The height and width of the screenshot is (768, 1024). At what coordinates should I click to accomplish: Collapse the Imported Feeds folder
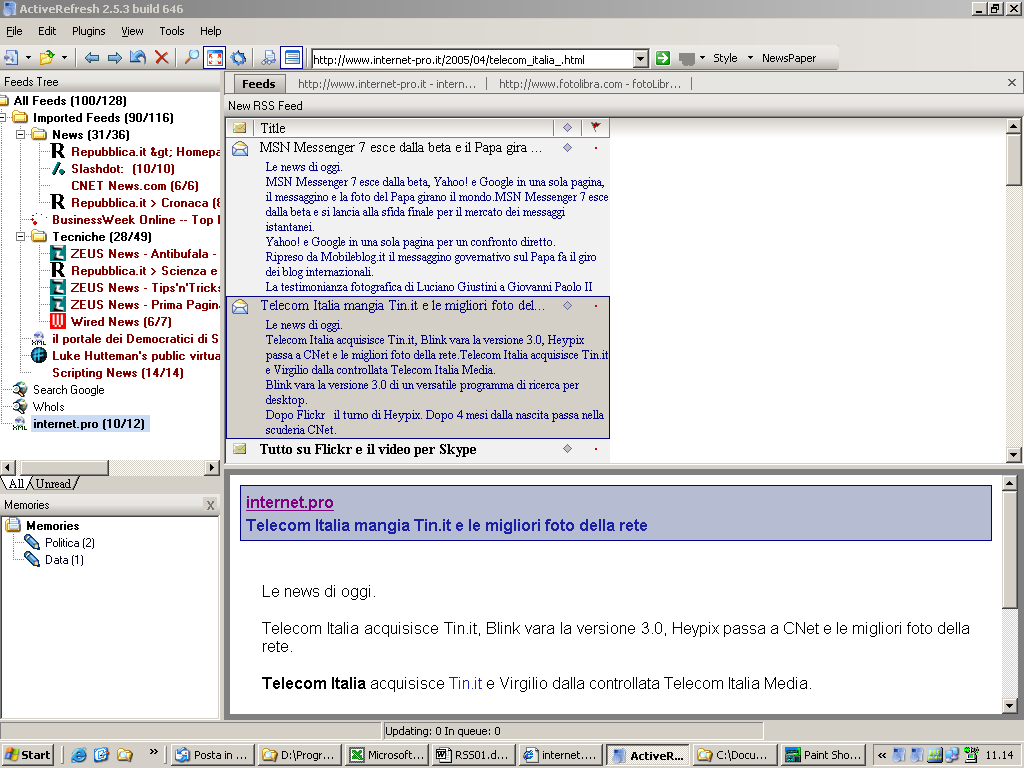click(x=3, y=118)
